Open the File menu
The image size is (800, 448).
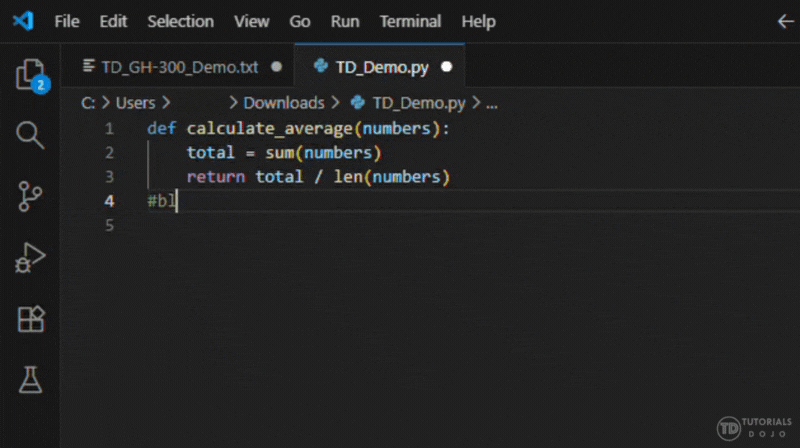(67, 21)
